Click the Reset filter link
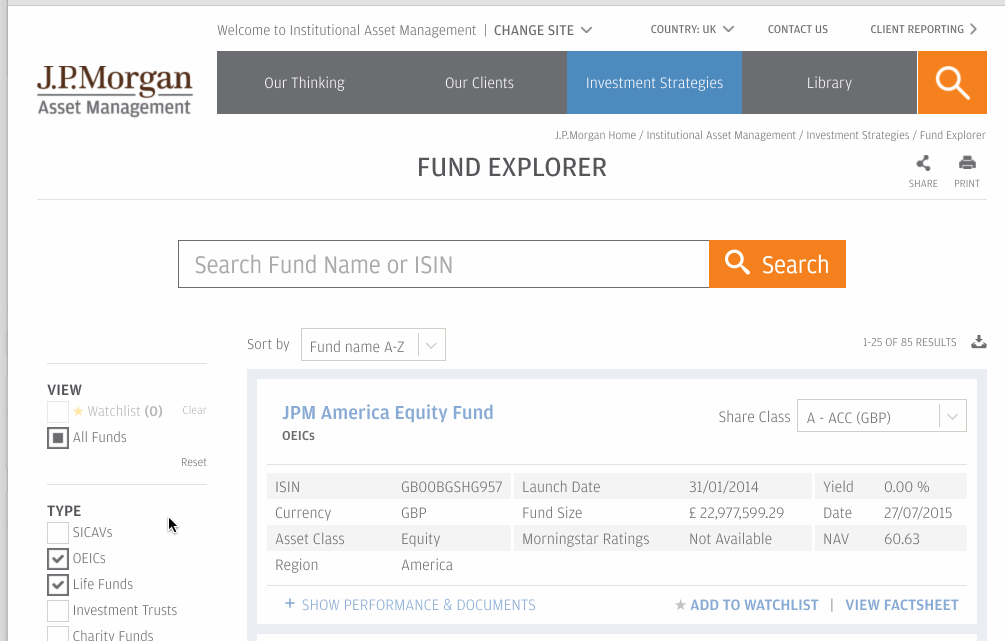The height and width of the screenshot is (641, 1005). 194,462
